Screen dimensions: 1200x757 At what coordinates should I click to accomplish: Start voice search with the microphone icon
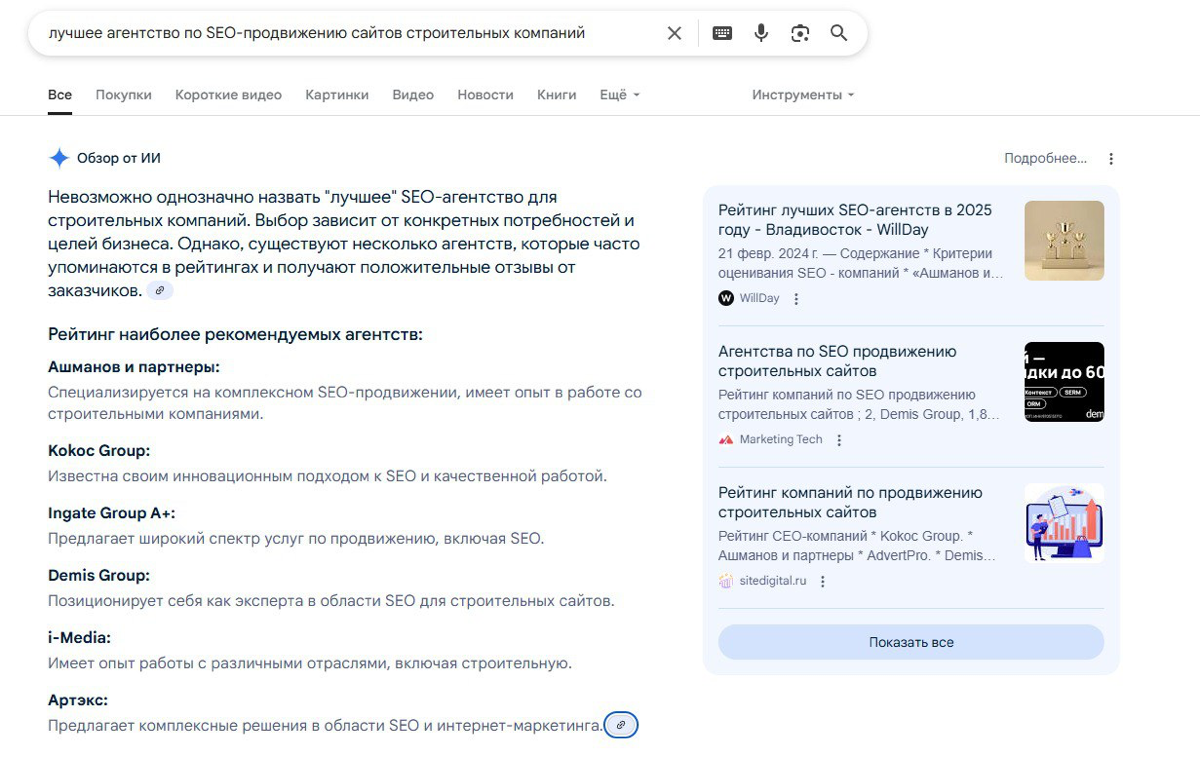(x=761, y=33)
